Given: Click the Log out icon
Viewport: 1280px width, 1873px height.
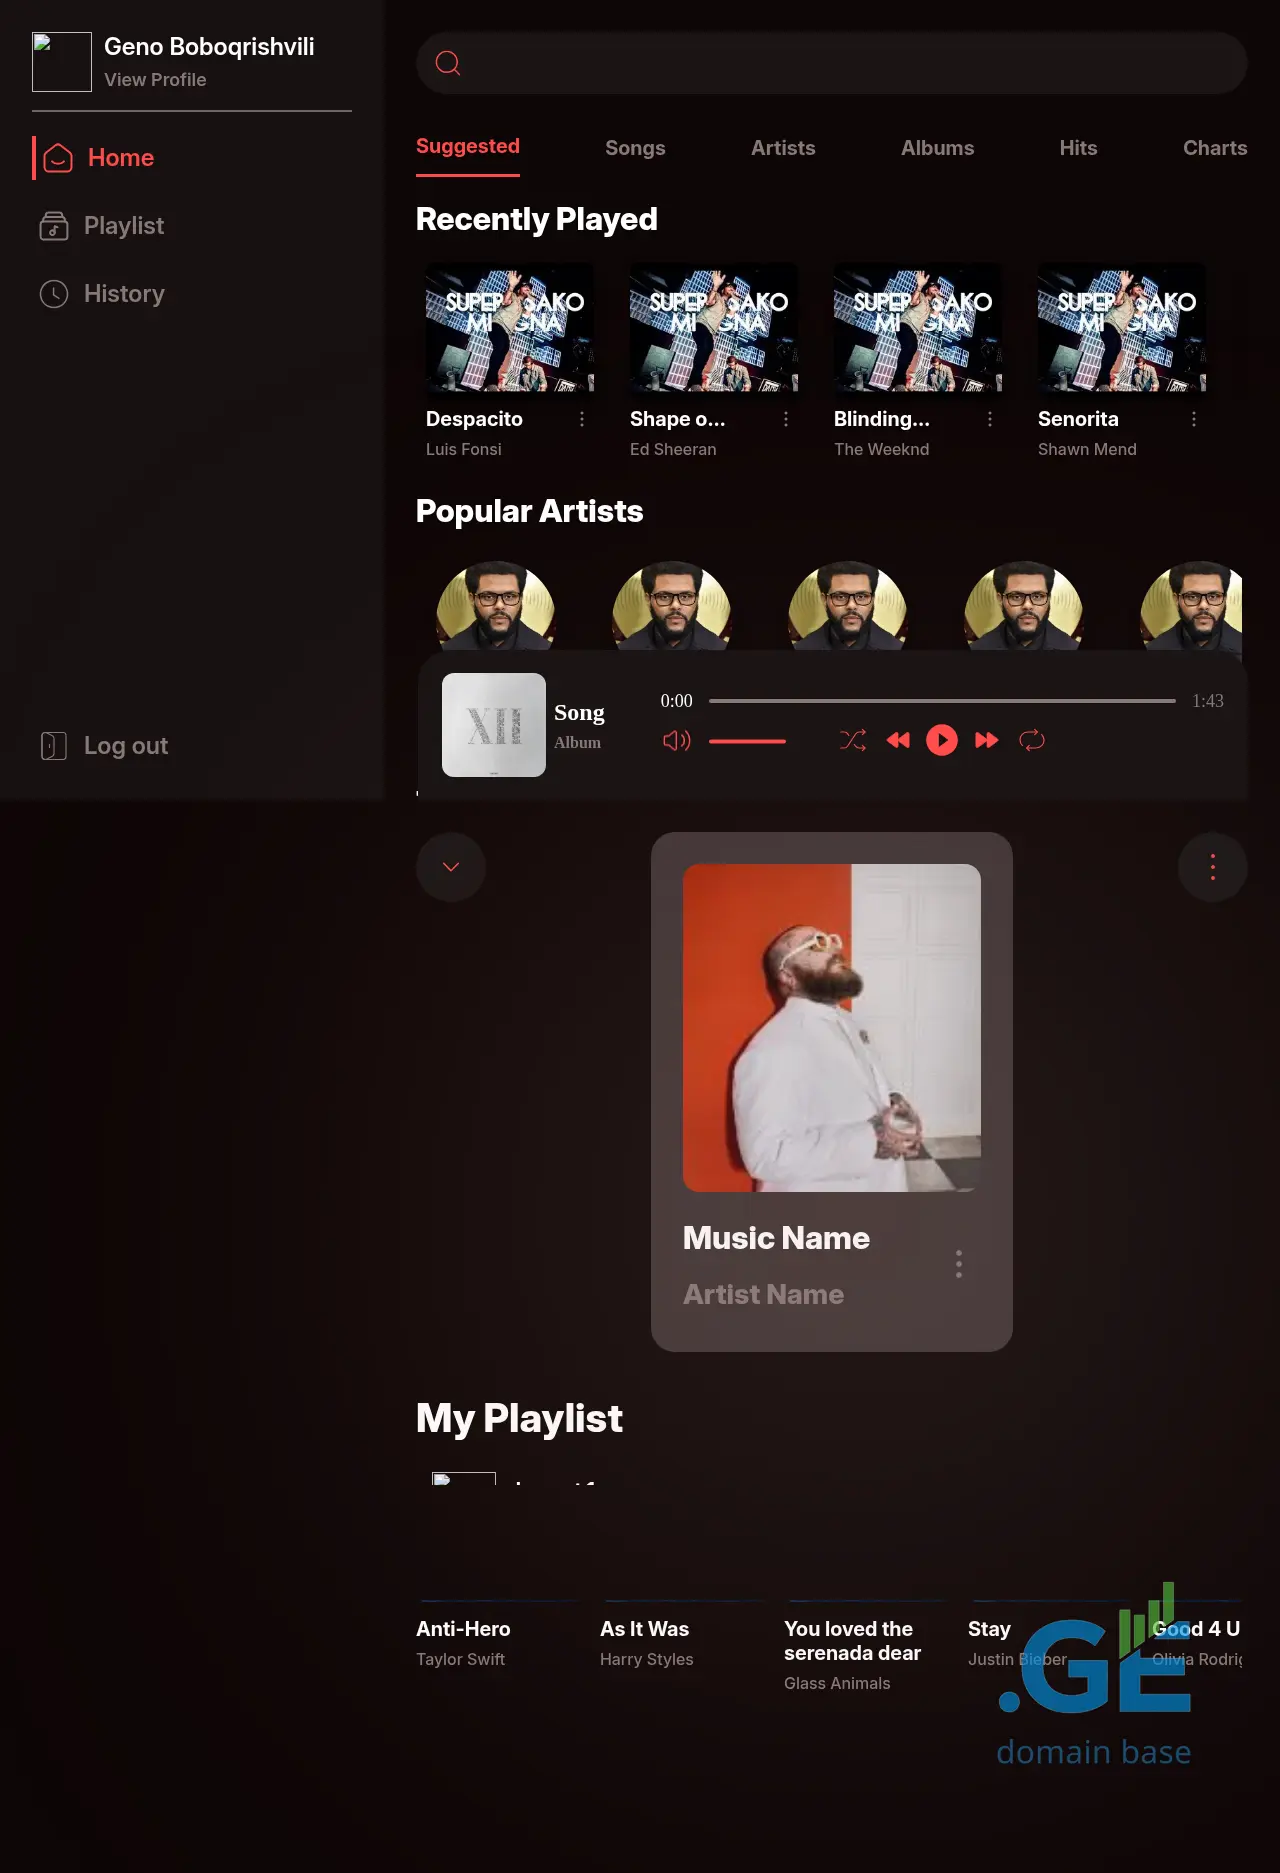Looking at the screenshot, I should 54,746.
